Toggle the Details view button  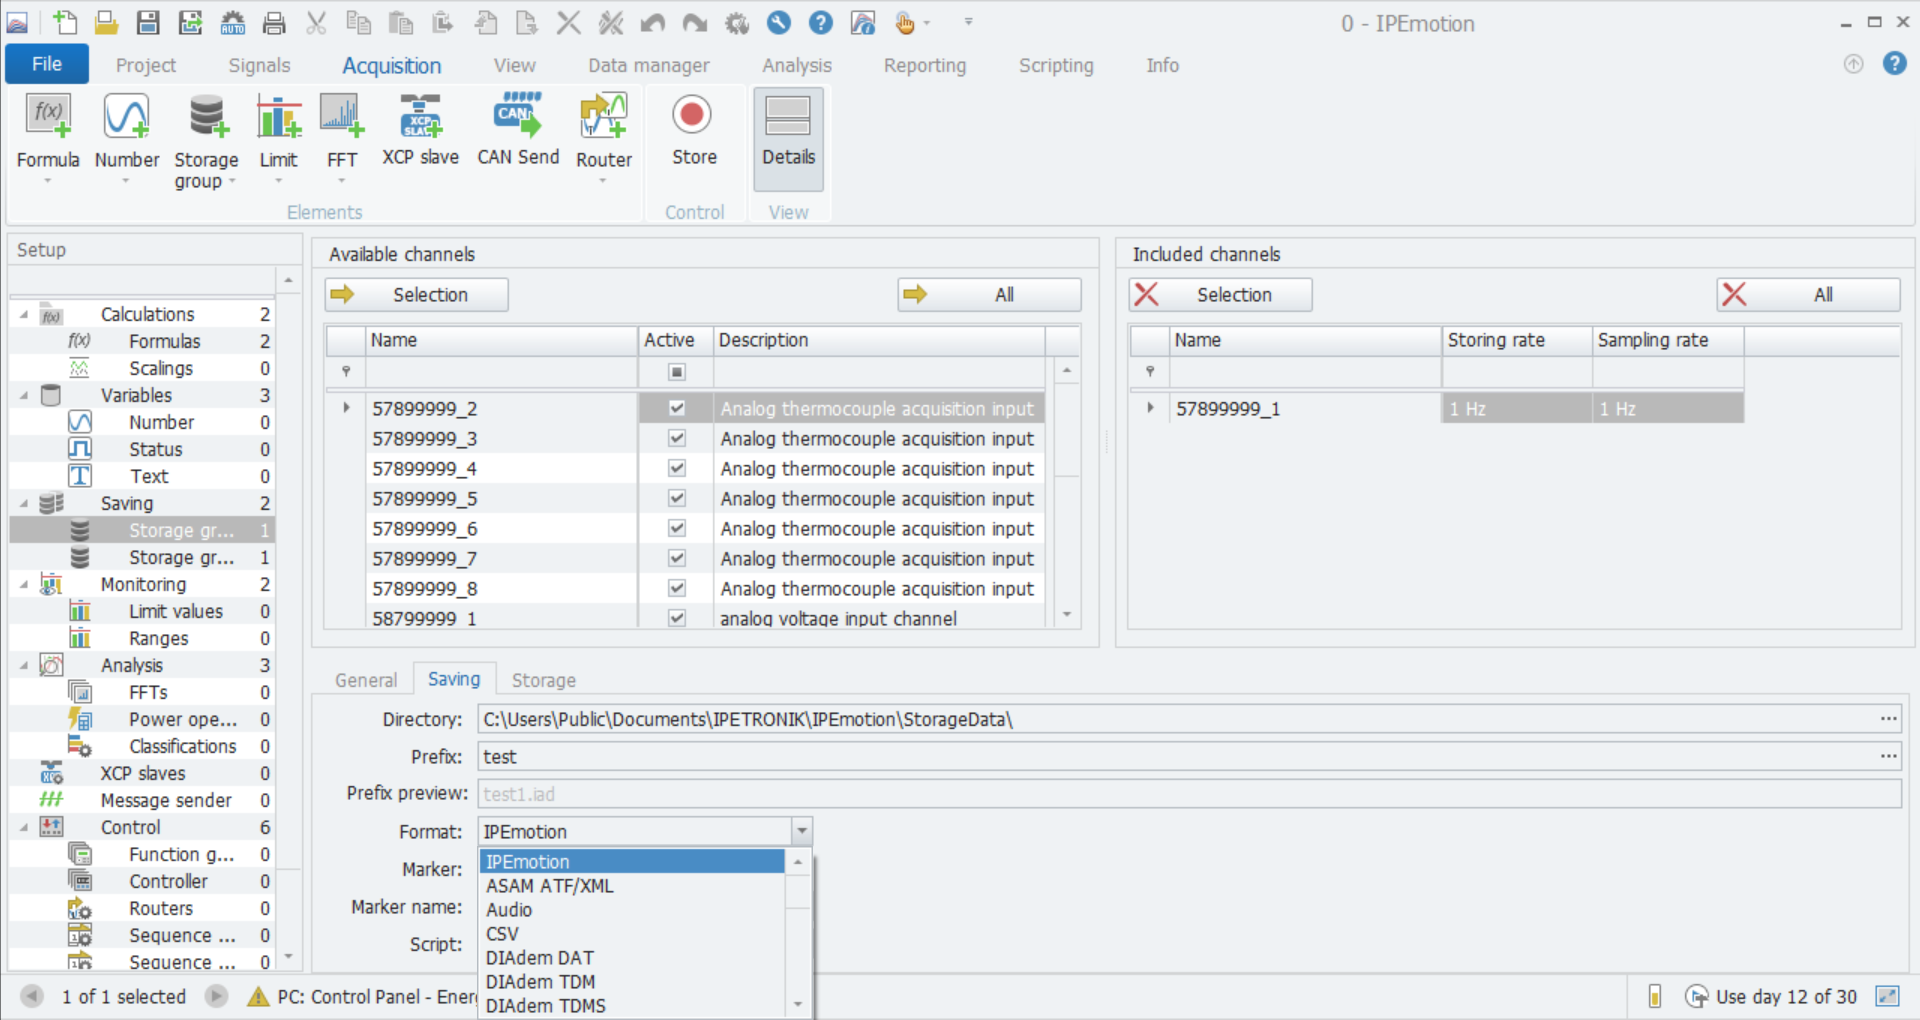(788, 130)
